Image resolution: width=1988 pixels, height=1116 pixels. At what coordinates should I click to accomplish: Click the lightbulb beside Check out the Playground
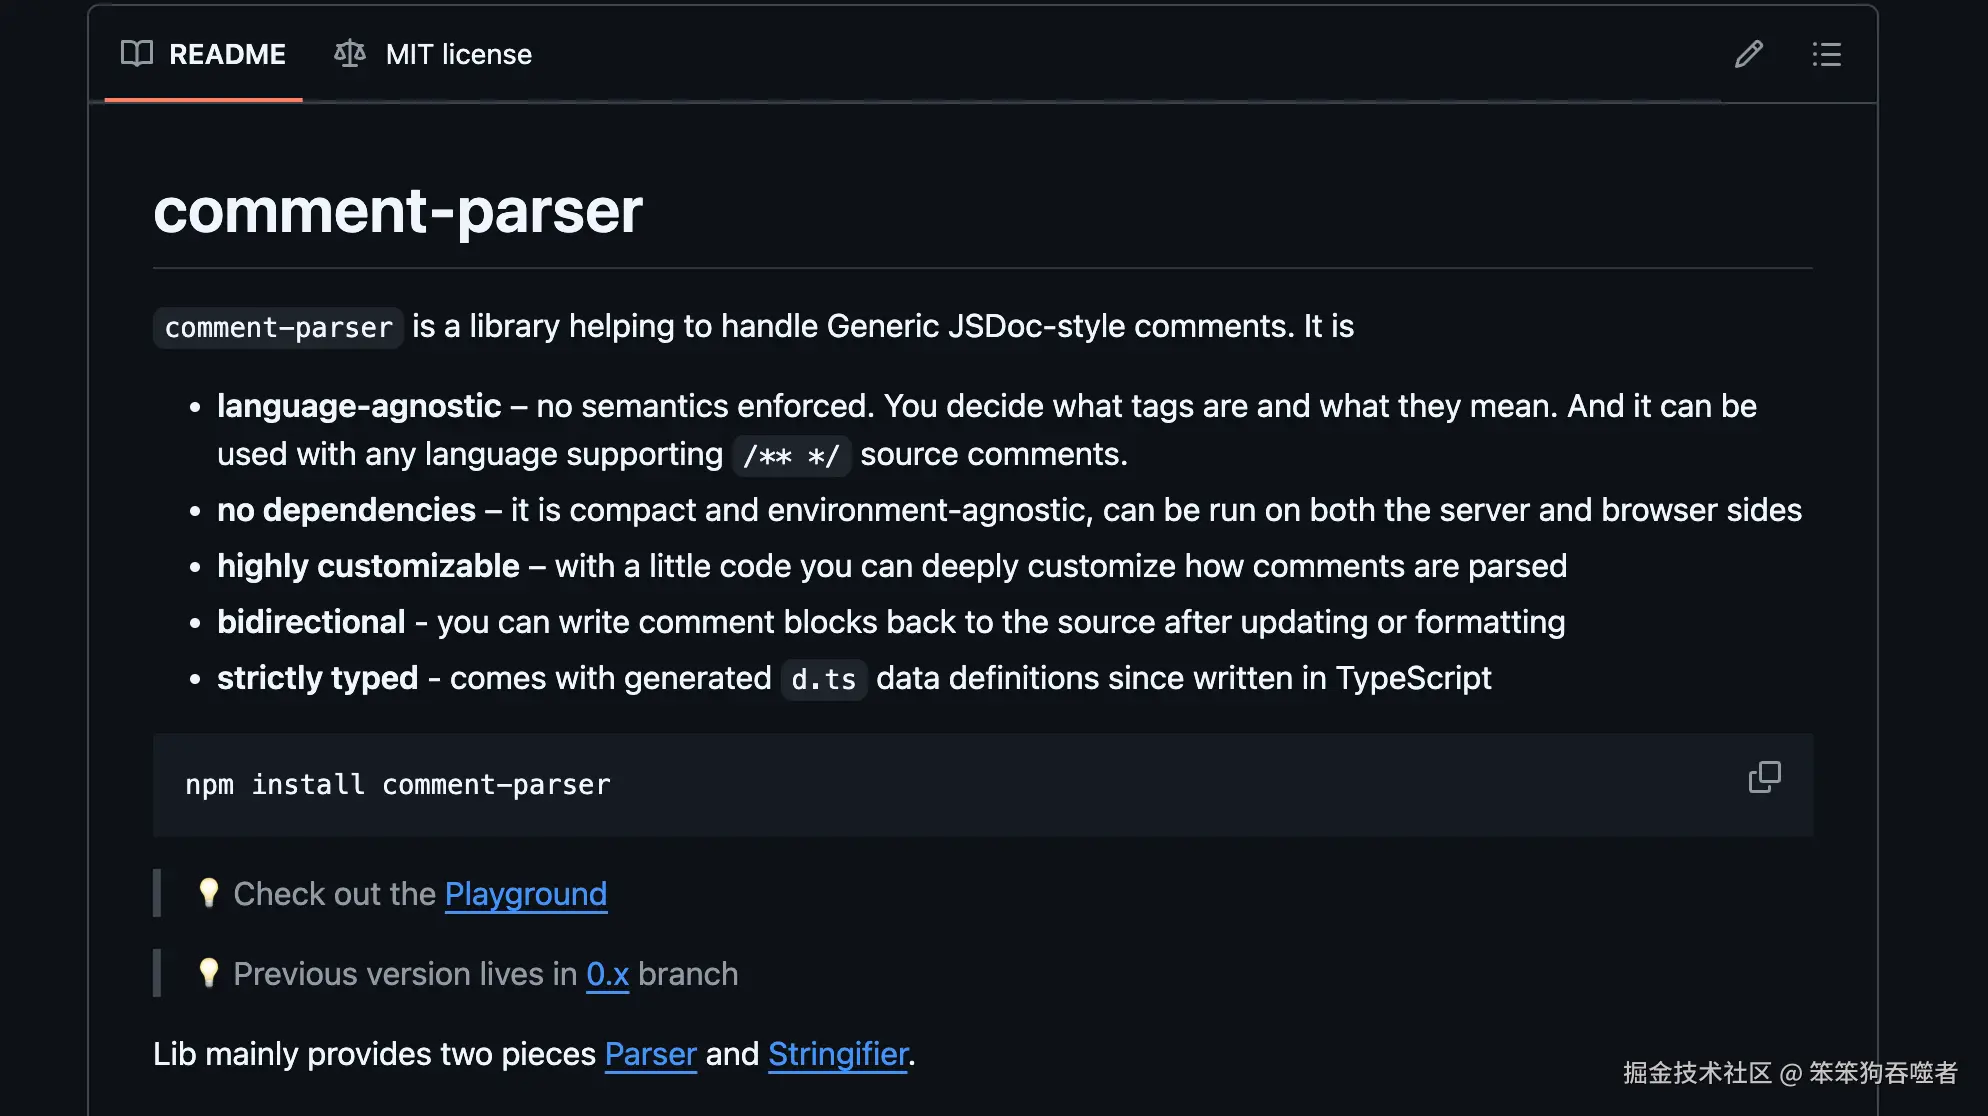(208, 892)
